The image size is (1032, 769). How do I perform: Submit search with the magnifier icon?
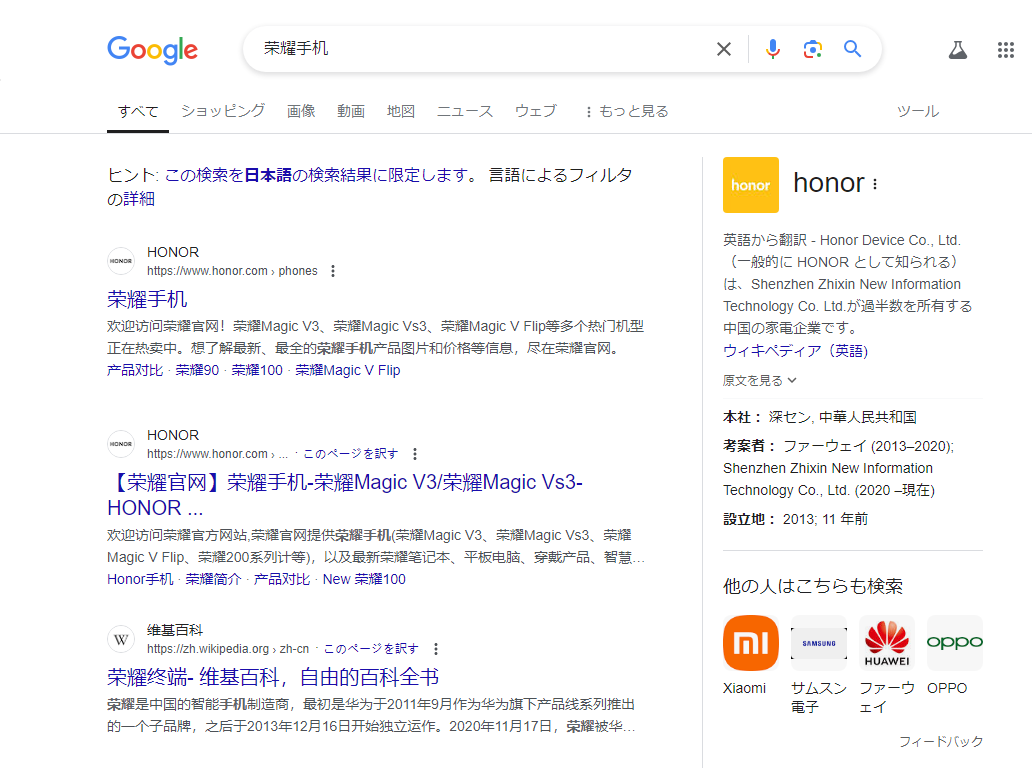[x=852, y=49]
